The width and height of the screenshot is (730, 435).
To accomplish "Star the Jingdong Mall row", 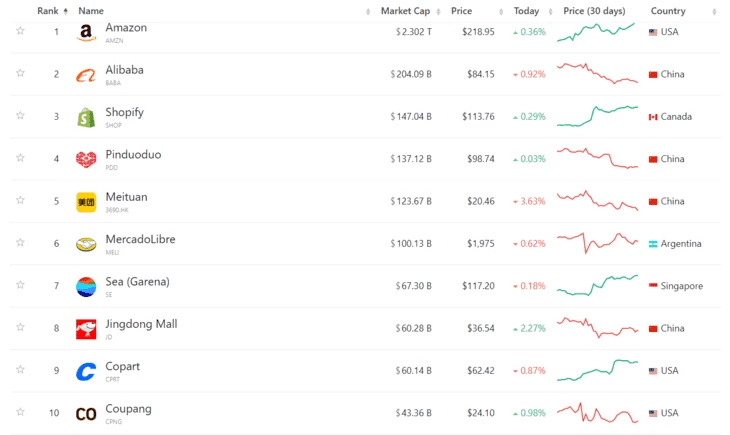I will pyautogui.click(x=20, y=327).
